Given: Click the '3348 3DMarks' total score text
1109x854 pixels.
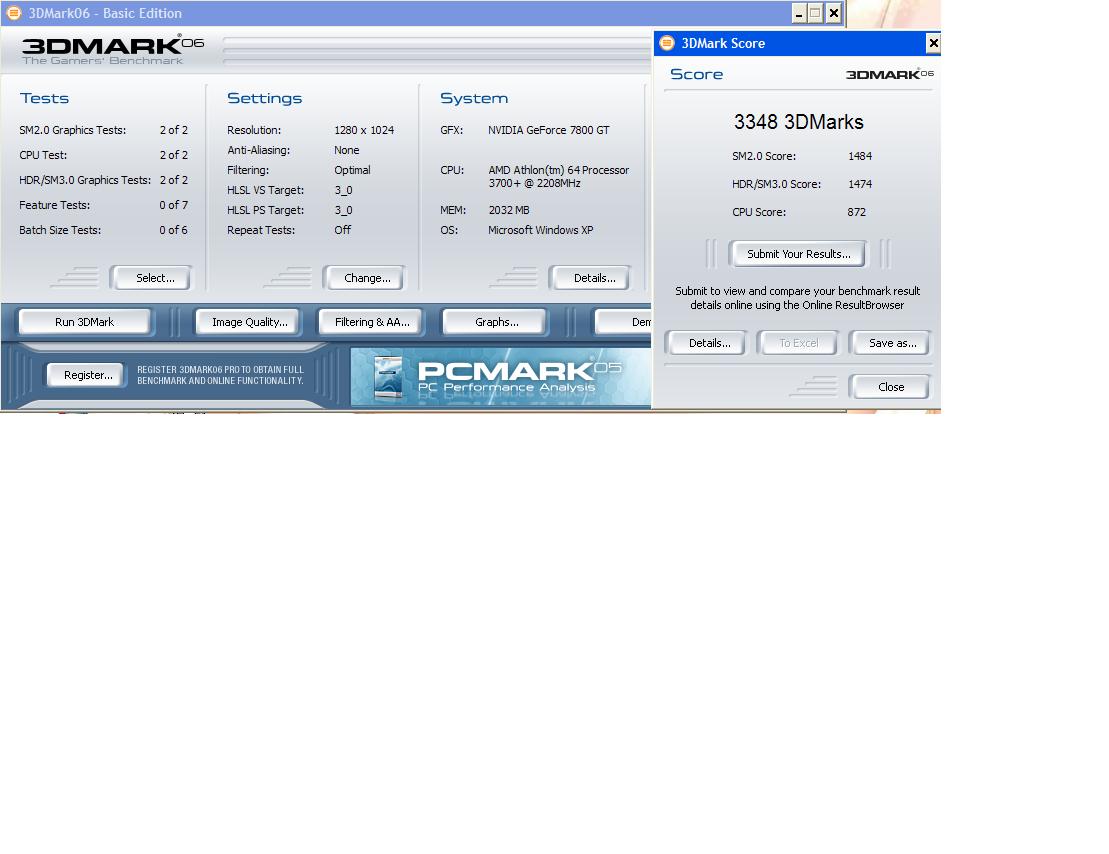Looking at the screenshot, I should (x=799, y=122).
